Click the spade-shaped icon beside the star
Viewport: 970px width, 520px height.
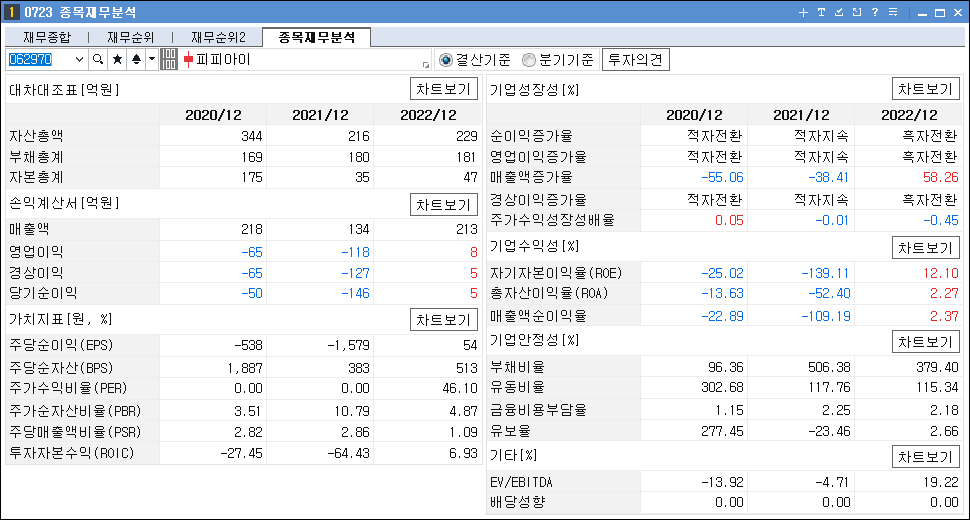[136, 59]
